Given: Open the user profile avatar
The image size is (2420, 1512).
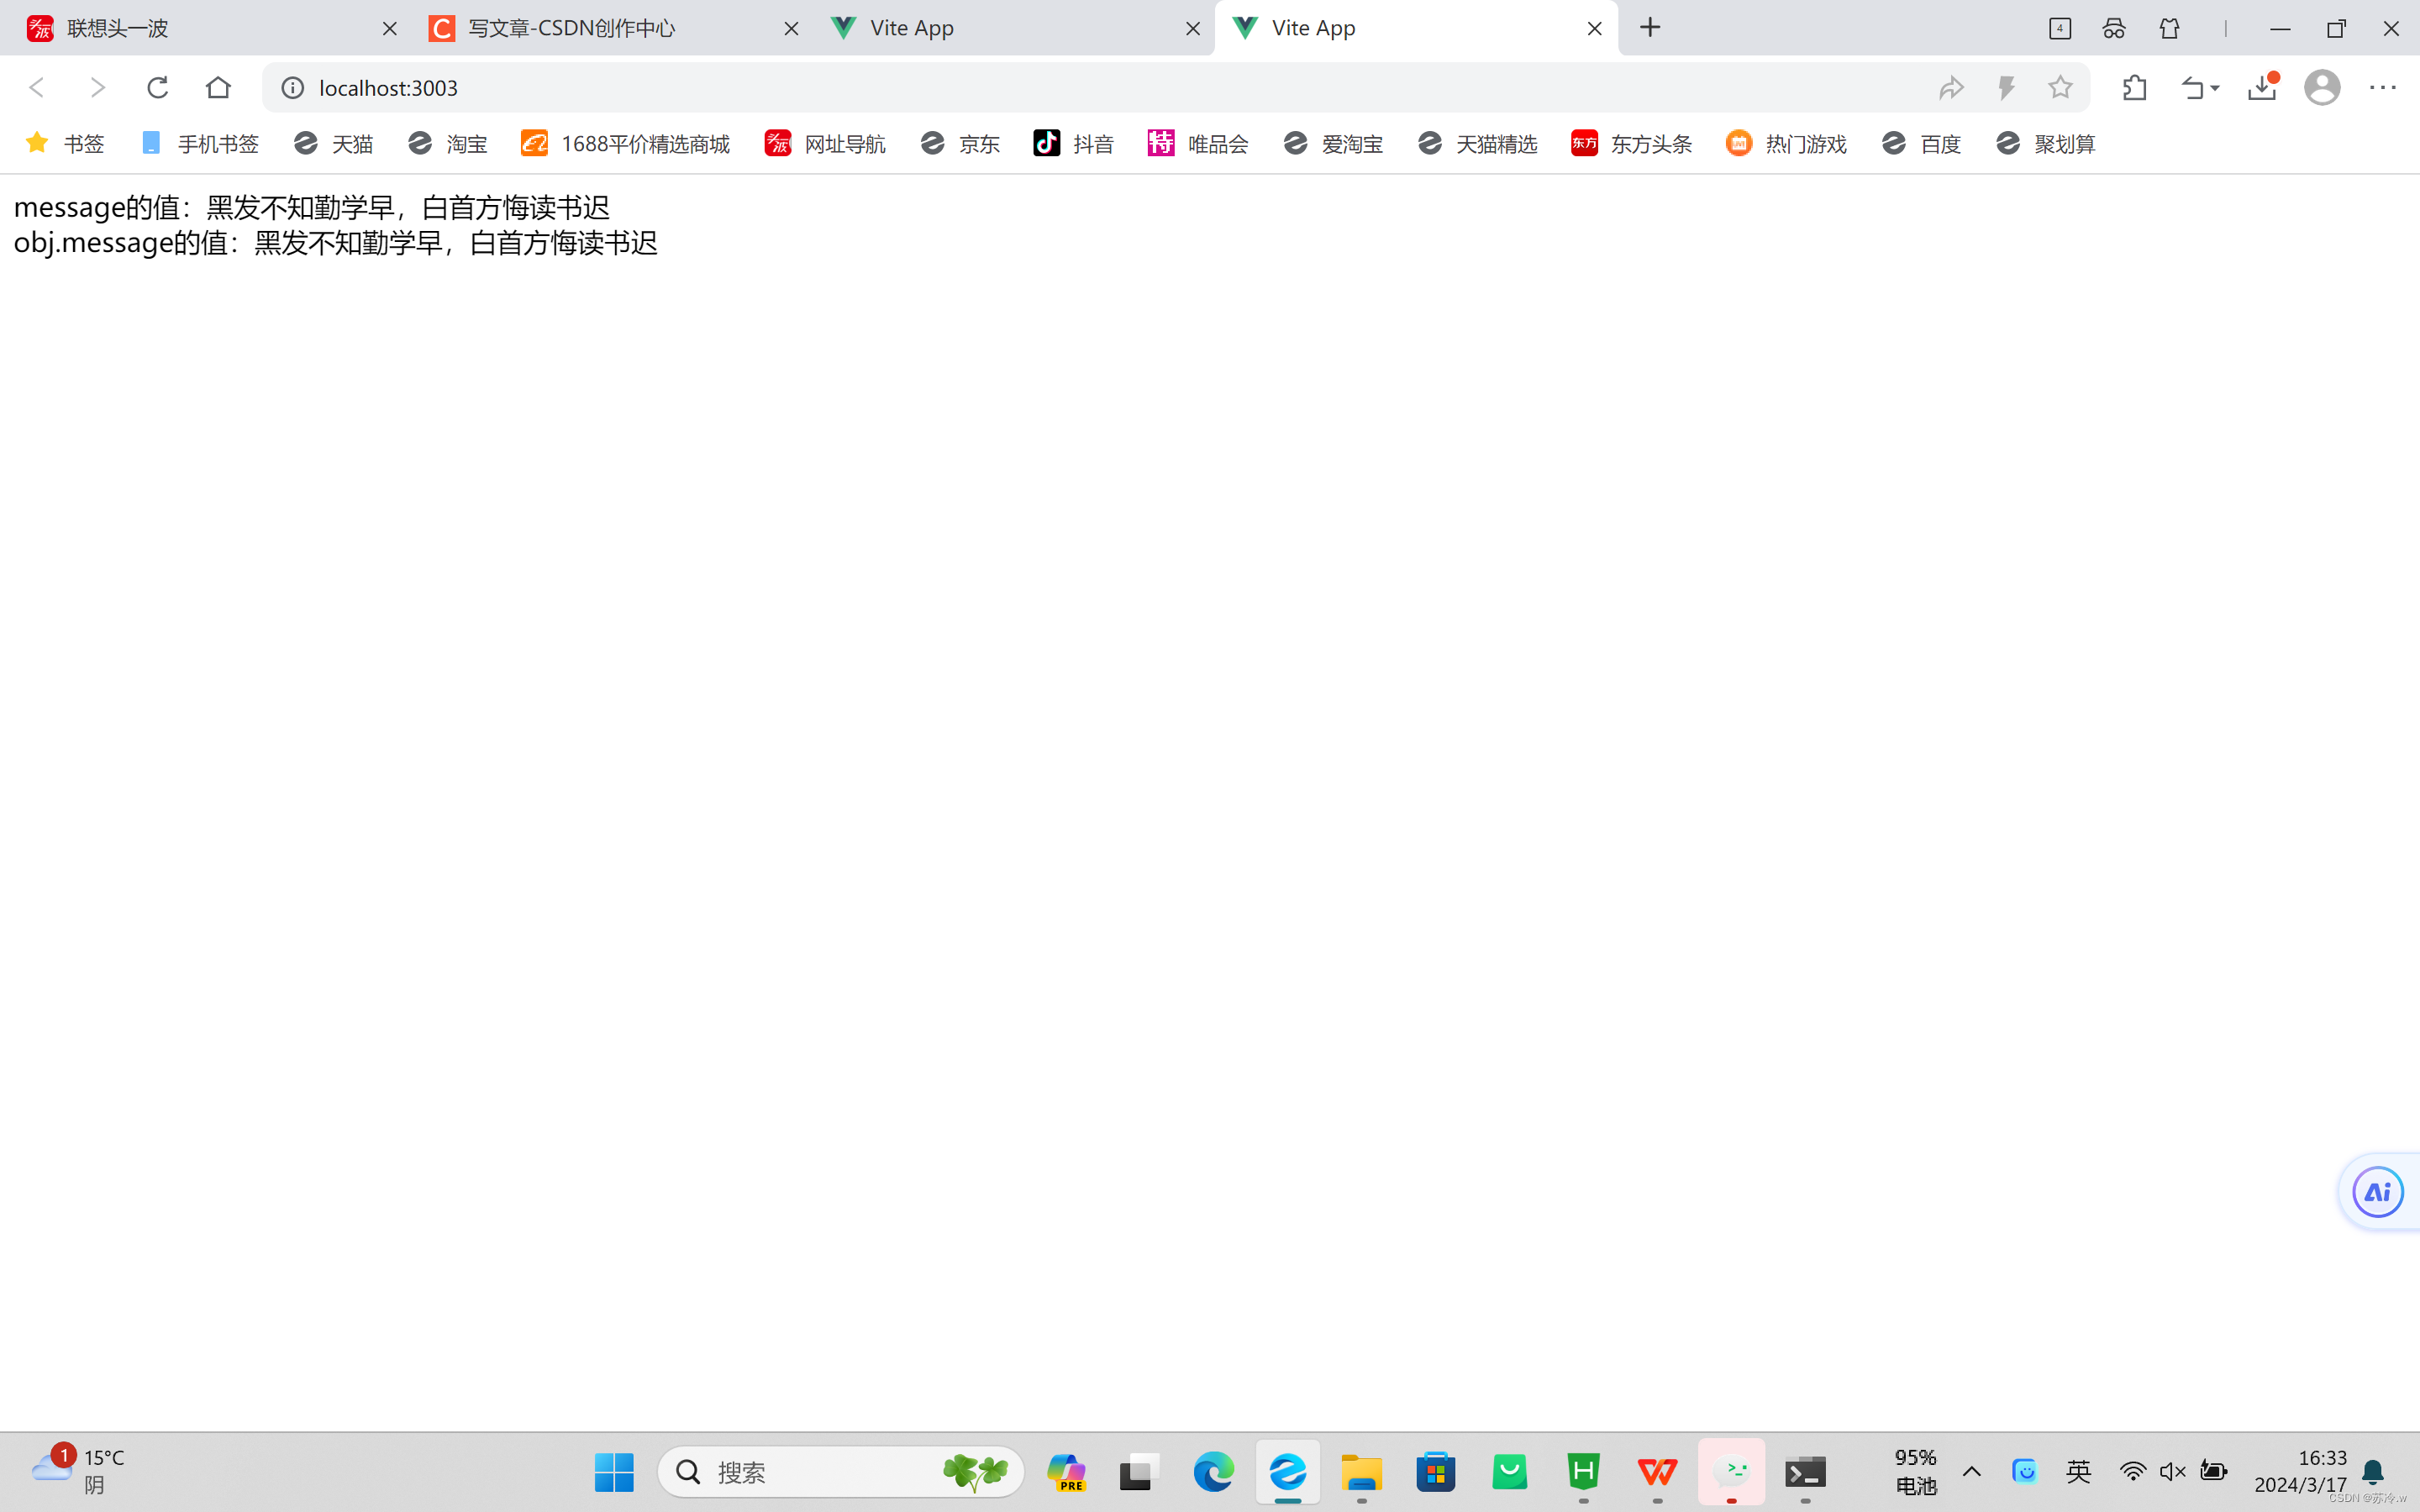Looking at the screenshot, I should [2322, 88].
